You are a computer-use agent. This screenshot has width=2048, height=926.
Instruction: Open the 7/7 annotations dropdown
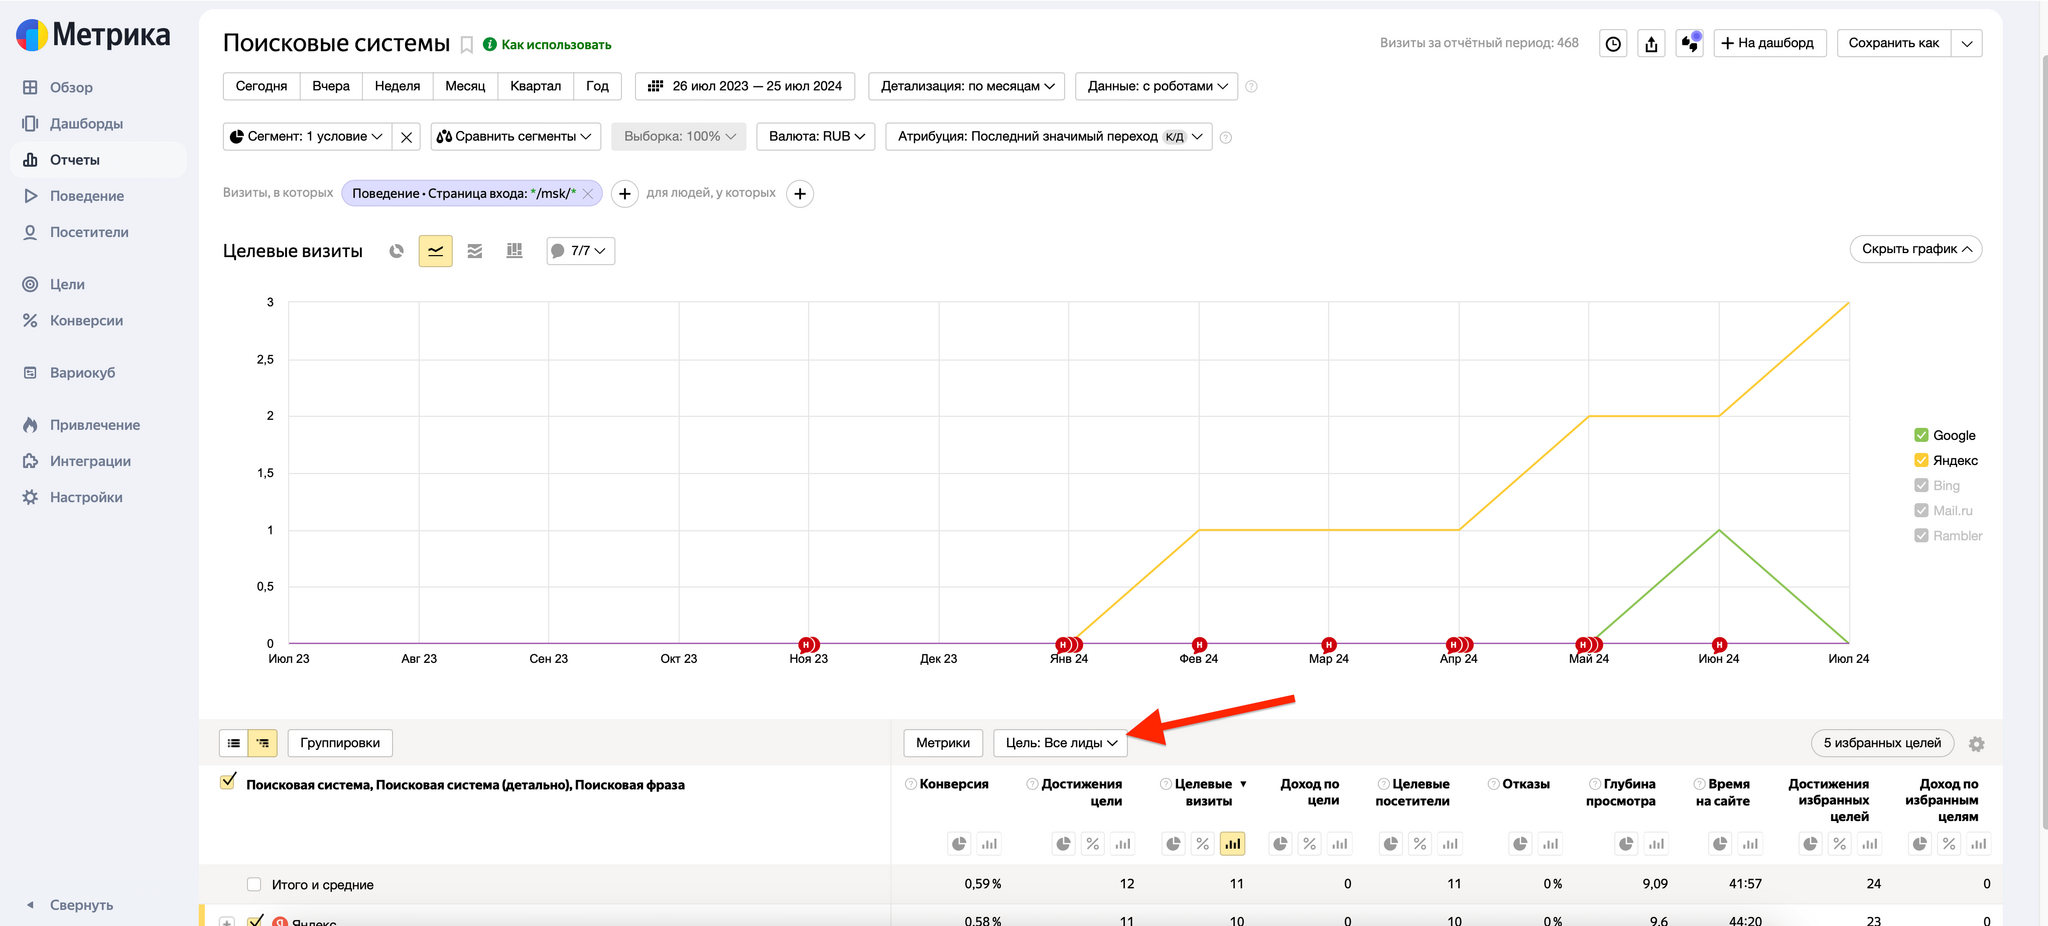580,251
